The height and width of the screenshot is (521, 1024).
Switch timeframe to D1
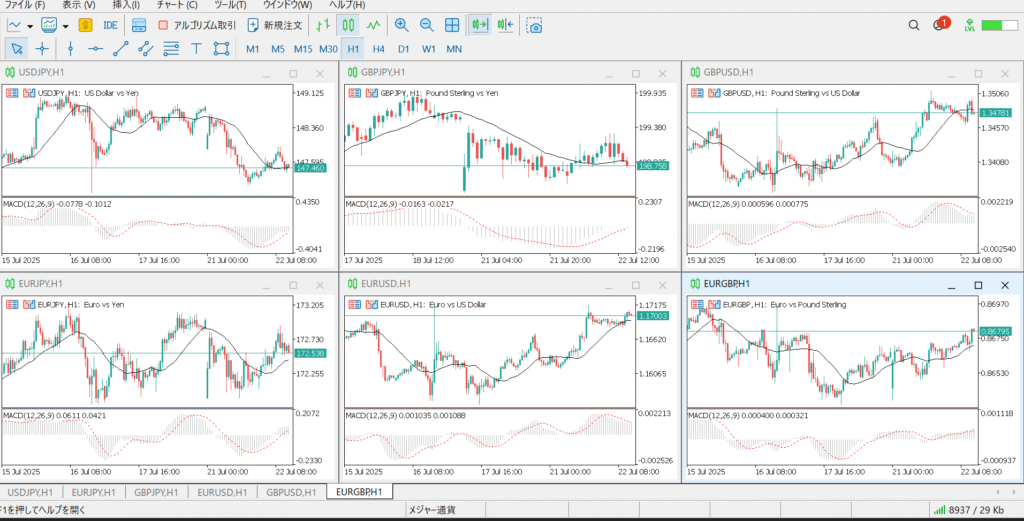404,49
